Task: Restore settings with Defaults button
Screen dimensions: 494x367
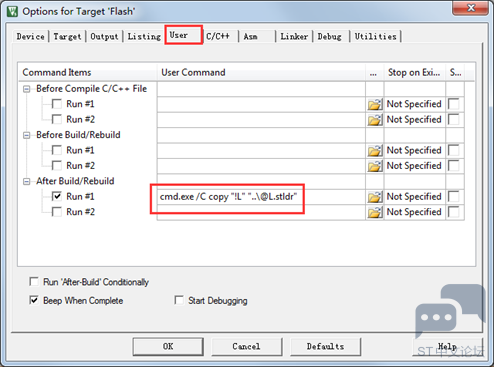Action: 325,347
